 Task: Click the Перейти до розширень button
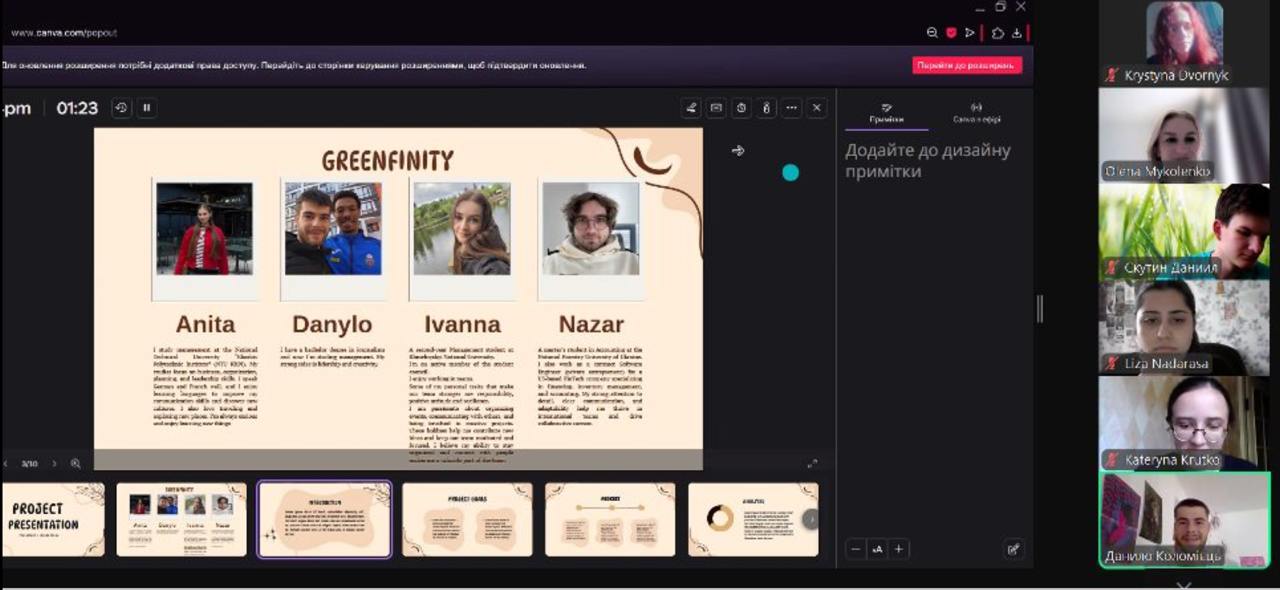click(966, 65)
